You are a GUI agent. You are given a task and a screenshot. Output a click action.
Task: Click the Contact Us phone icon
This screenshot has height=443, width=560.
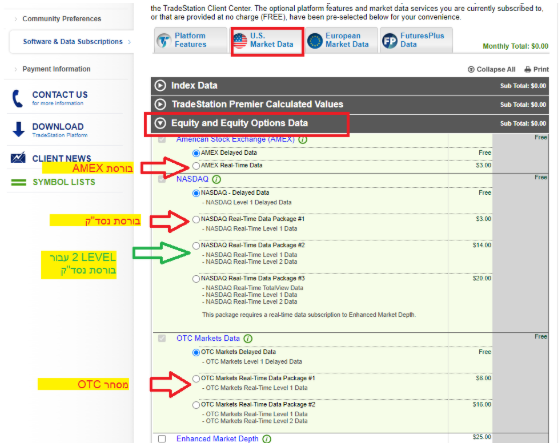pyautogui.click(x=18, y=99)
